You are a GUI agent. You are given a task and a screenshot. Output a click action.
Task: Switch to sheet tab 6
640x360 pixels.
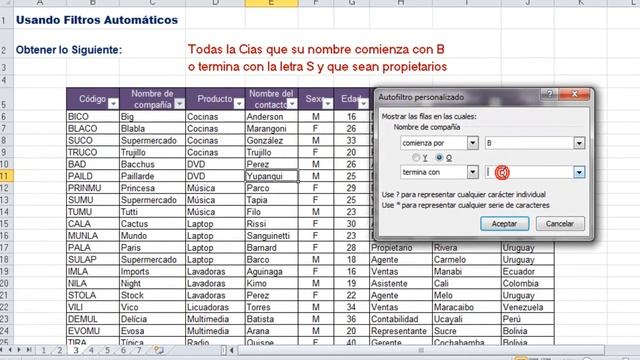point(123,350)
